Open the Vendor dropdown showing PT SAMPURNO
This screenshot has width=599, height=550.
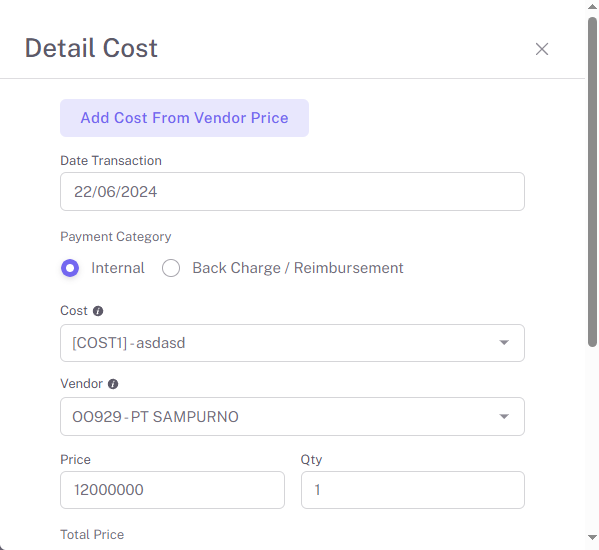pyautogui.click(x=292, y=416)
